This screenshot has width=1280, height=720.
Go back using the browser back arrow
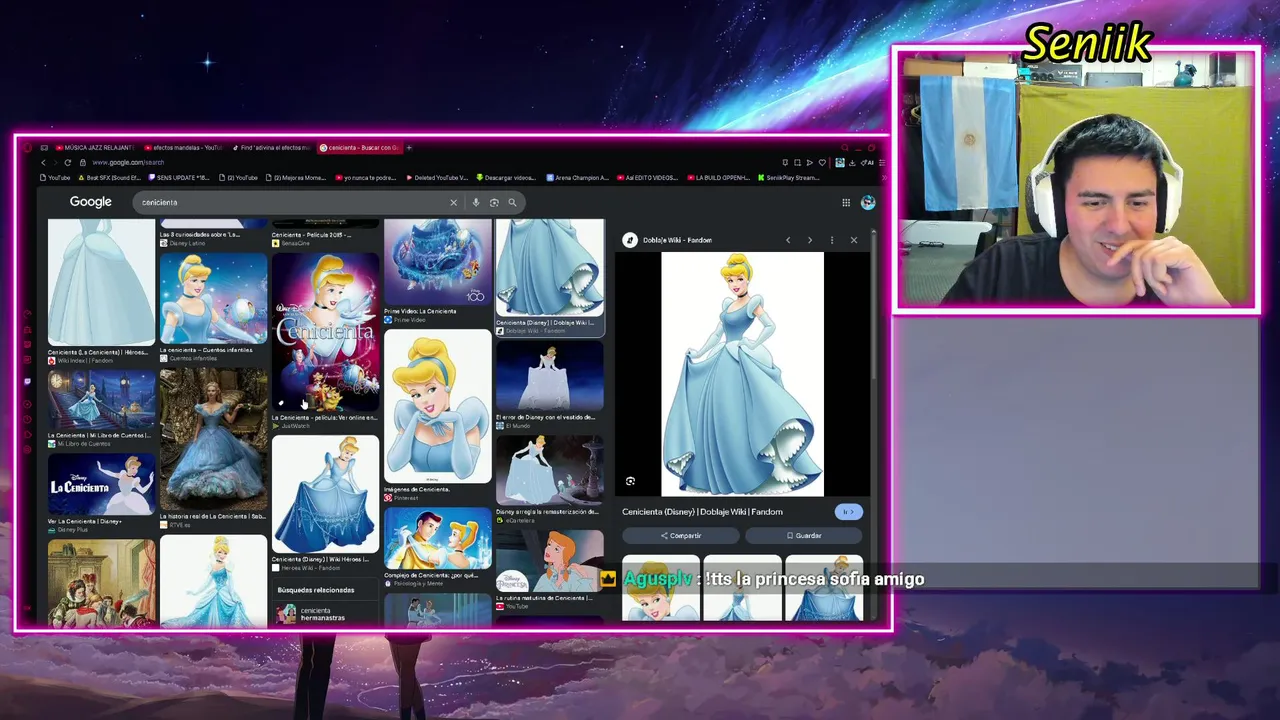tap(43, 162)
